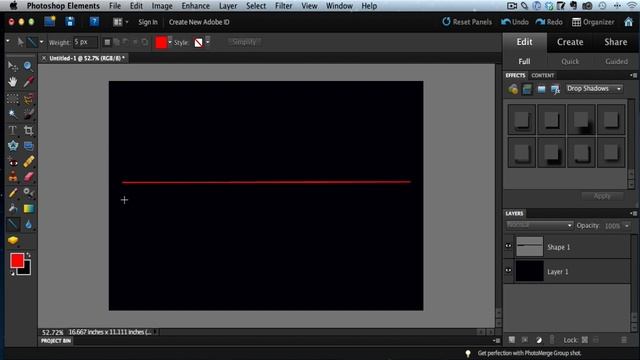Open the Filter menu

(283, 6)
